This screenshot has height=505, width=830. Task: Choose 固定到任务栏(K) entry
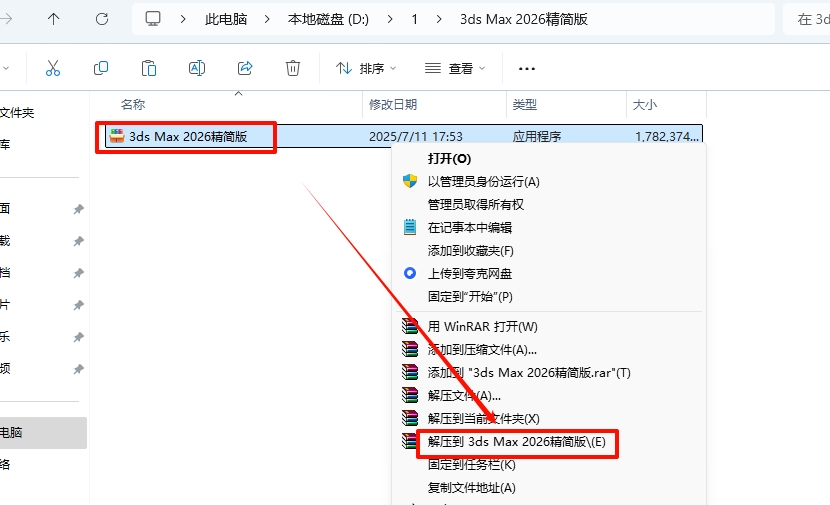coord(472,465)
